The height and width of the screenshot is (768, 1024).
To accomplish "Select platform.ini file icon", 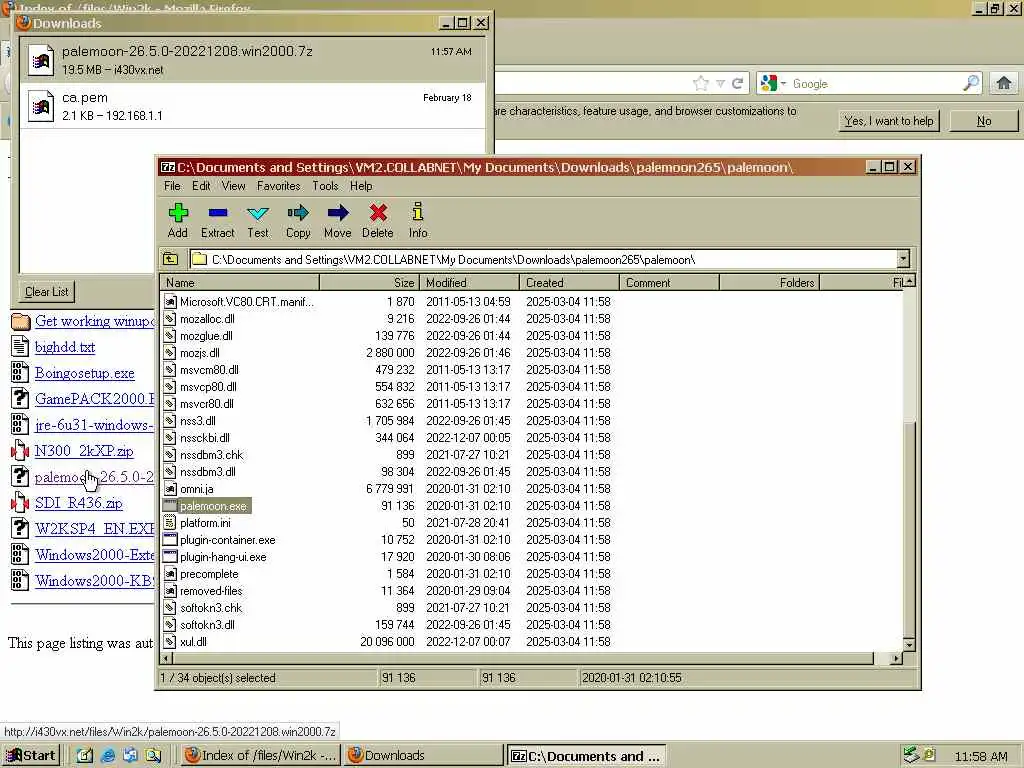I will click(x=170, y=523).
